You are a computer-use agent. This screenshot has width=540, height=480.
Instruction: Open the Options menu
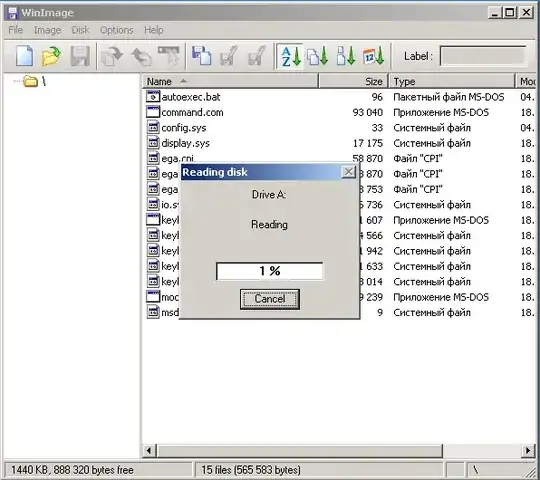point(116,30)
